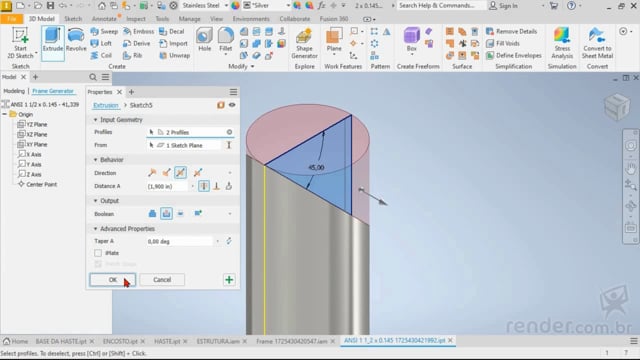The width and height of the screenshot is (640, 360).
Task: Click the Cancel button
Action: click(162, 280)
